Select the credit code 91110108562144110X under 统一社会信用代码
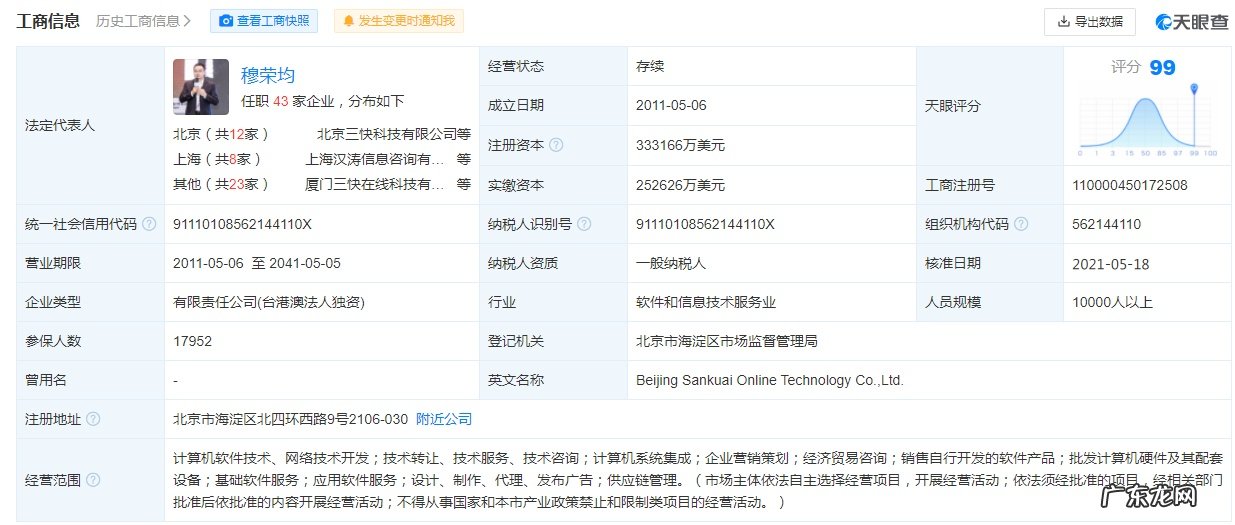This screenshot has width=1235, height=525. click(x=243, y=224)
